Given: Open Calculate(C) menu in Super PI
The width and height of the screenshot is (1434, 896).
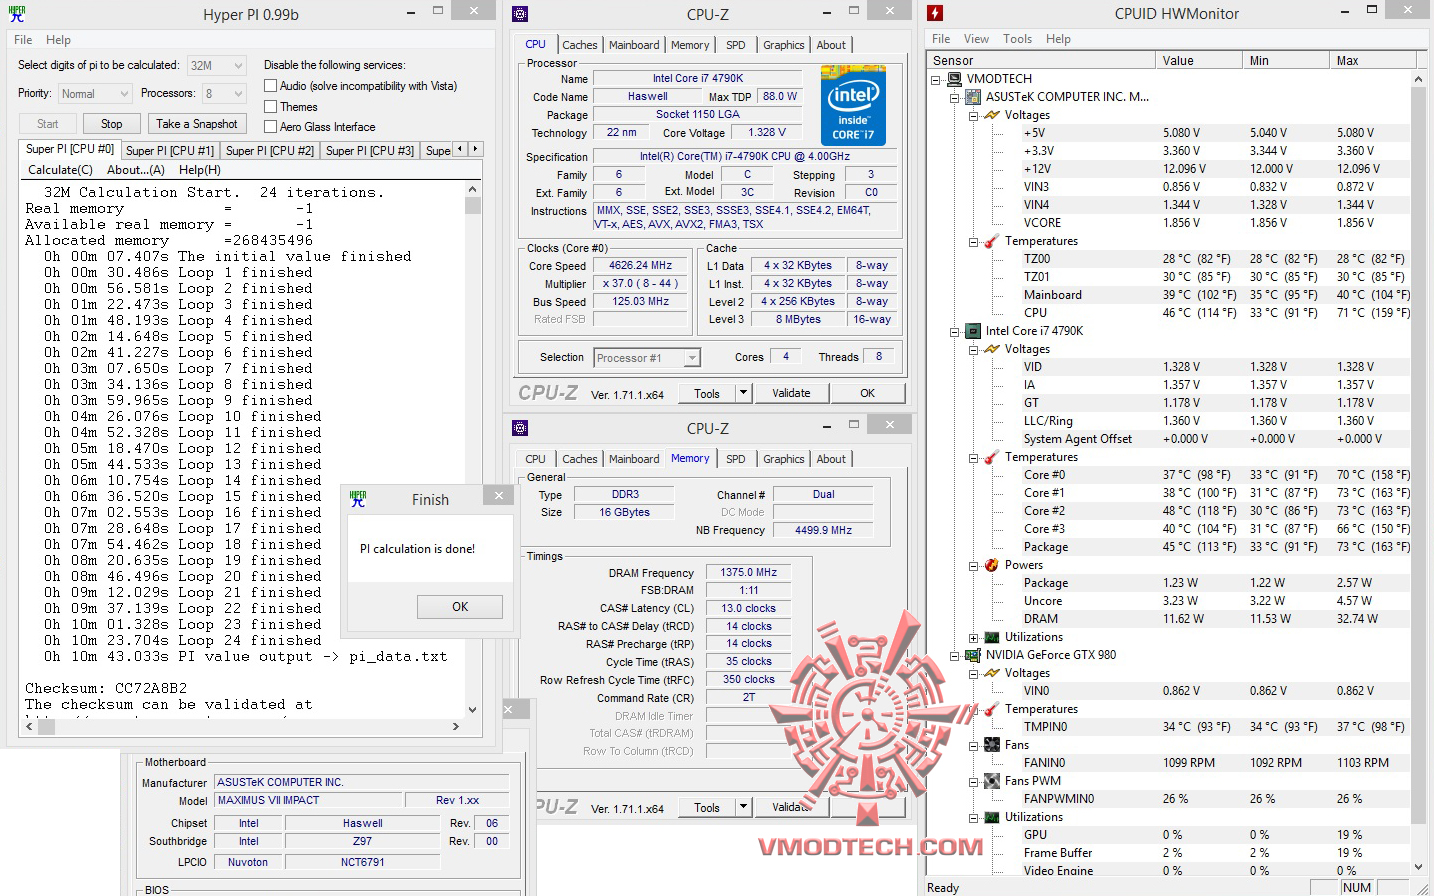Looking at the screenshot, I should (60, 170).
